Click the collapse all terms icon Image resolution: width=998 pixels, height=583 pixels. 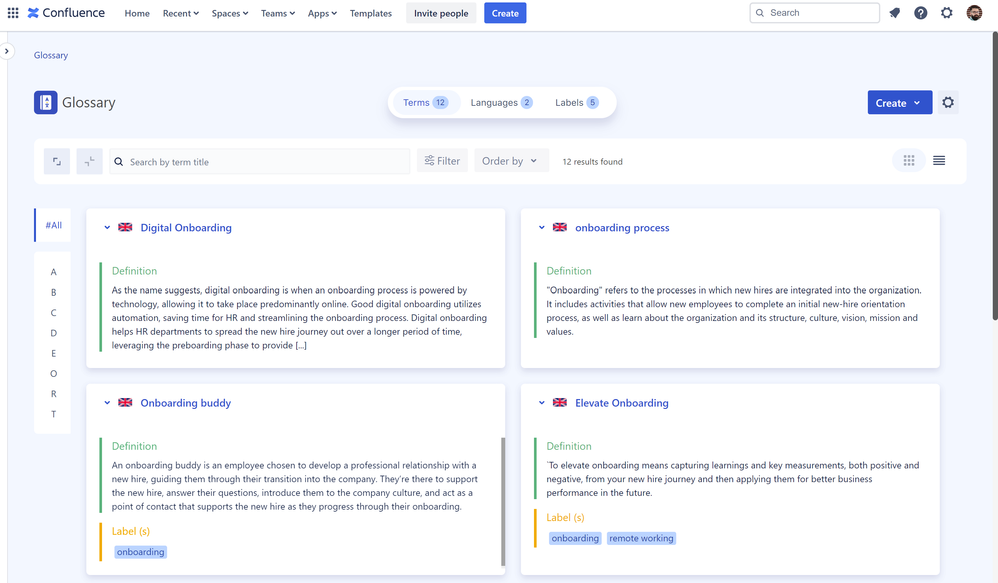(89, 161)
